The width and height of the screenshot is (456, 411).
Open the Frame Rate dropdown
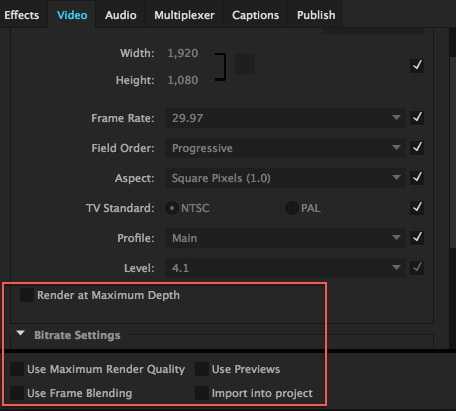pos(286,118)
